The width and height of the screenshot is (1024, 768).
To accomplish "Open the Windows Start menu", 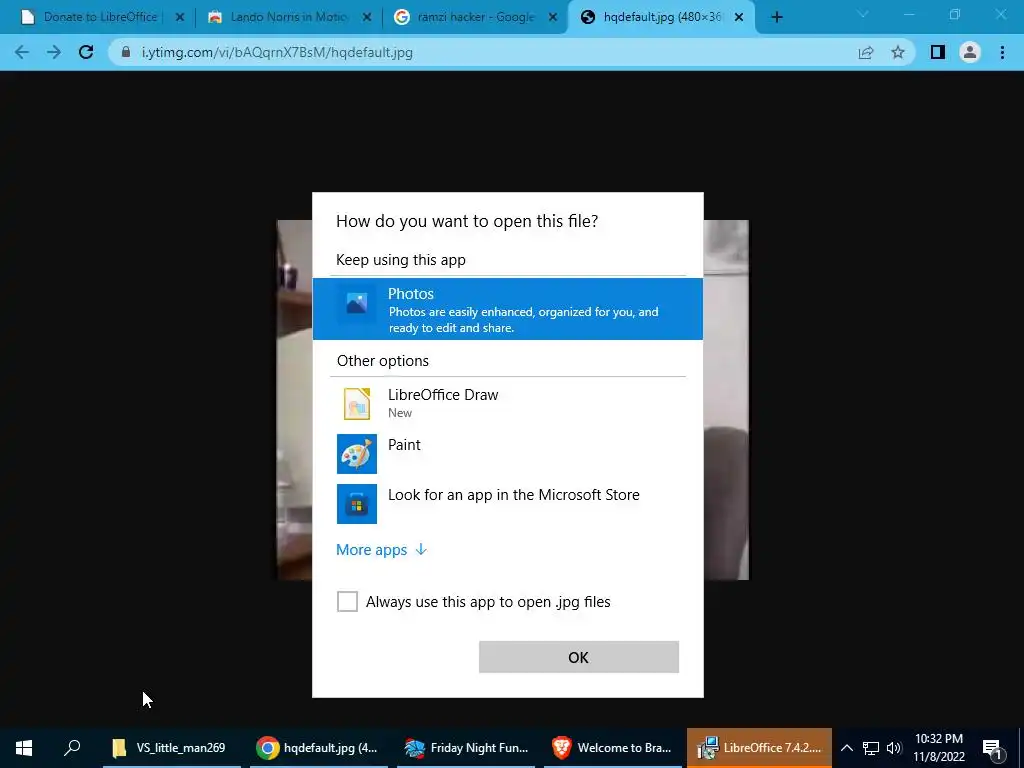I will pyautogui.click(x=24, y=748).
